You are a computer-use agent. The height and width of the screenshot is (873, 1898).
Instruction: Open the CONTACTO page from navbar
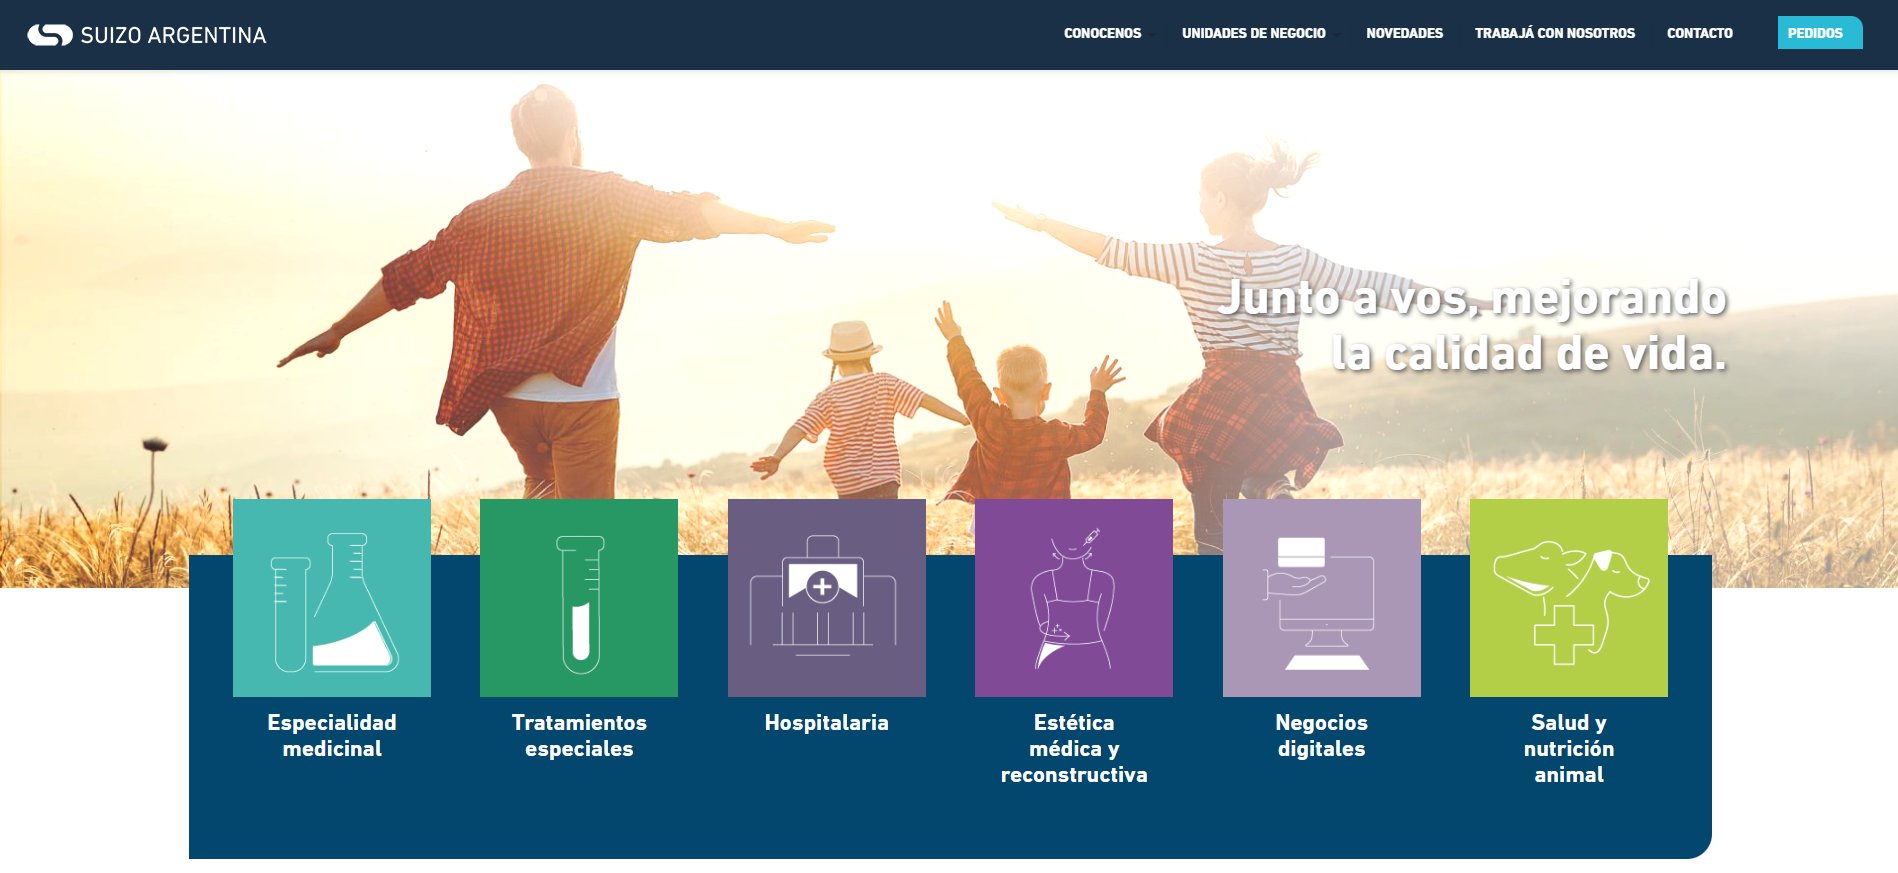(1699, 33)
